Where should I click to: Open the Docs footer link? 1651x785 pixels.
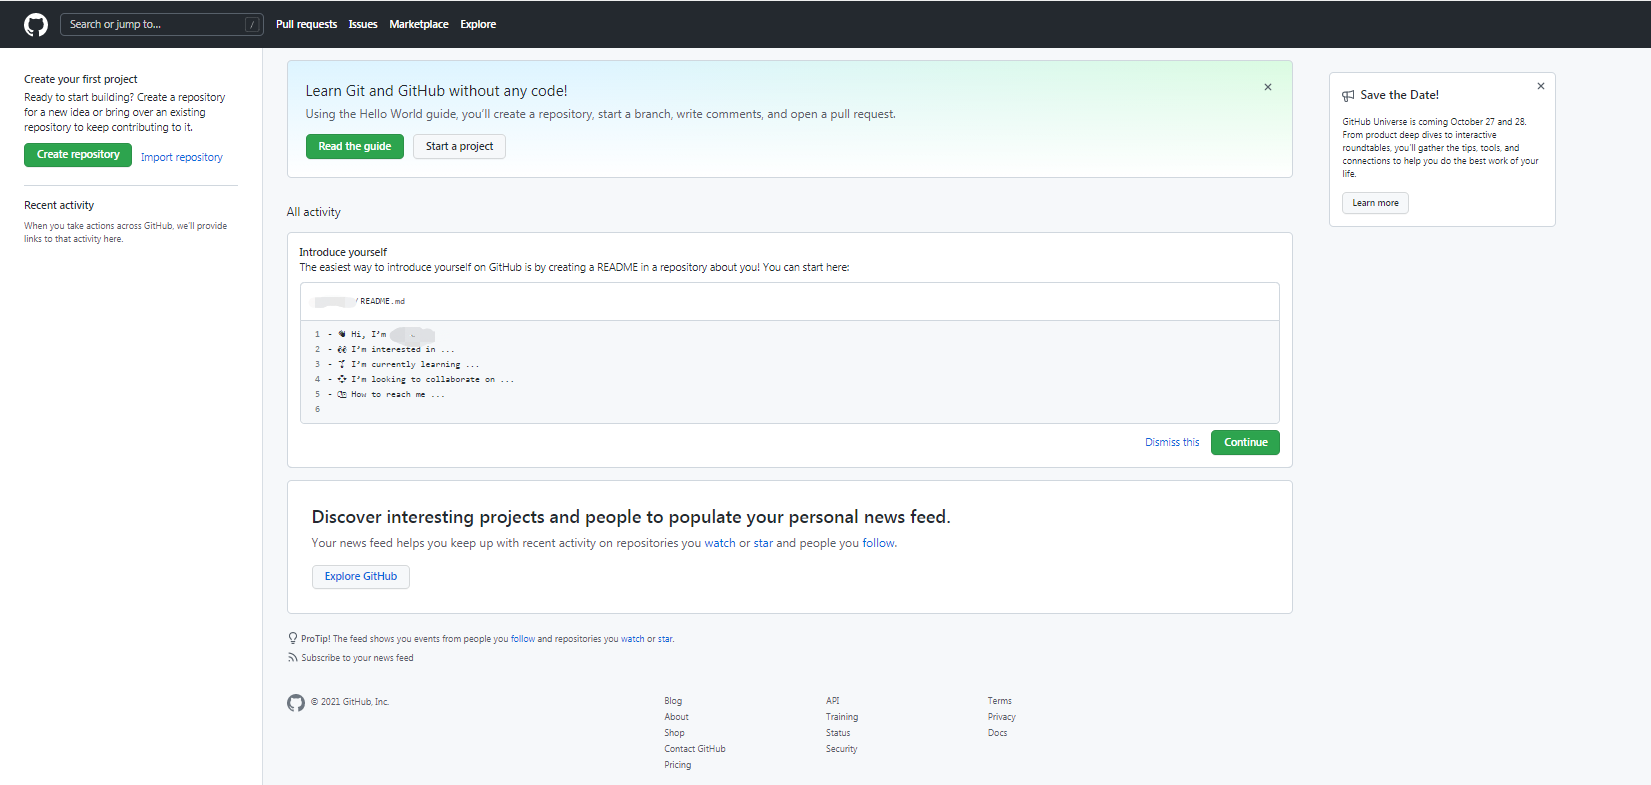click(998, 733)
